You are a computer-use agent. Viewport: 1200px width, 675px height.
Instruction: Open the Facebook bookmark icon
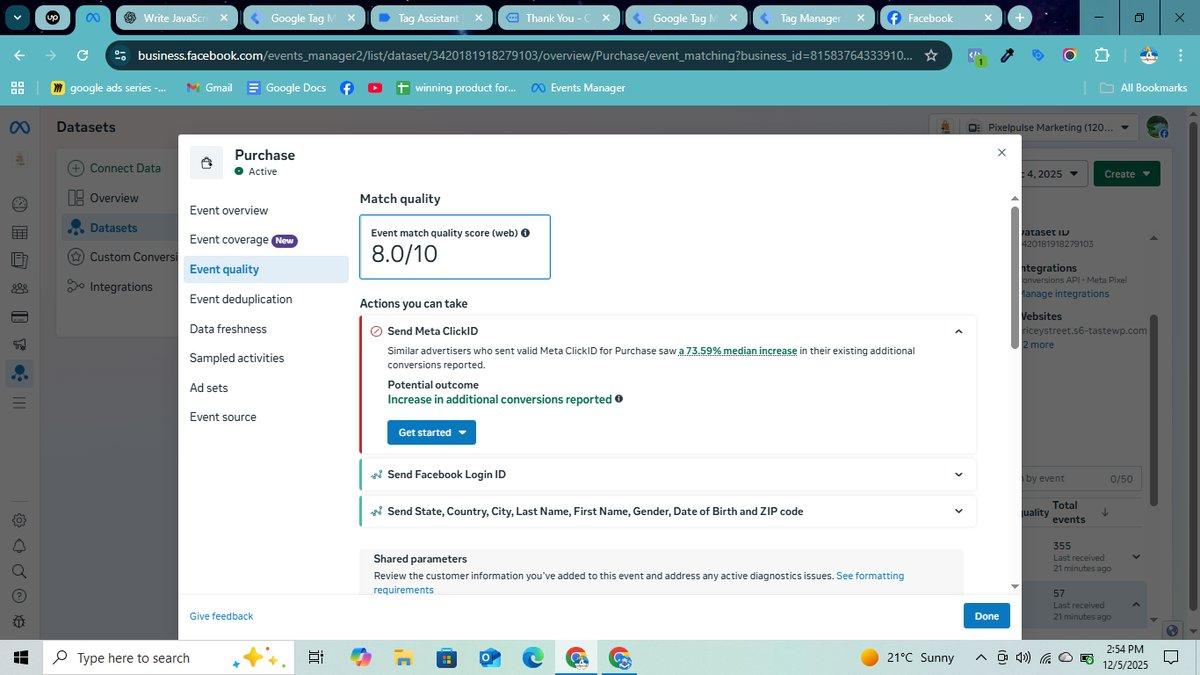[x=346, y=88]
